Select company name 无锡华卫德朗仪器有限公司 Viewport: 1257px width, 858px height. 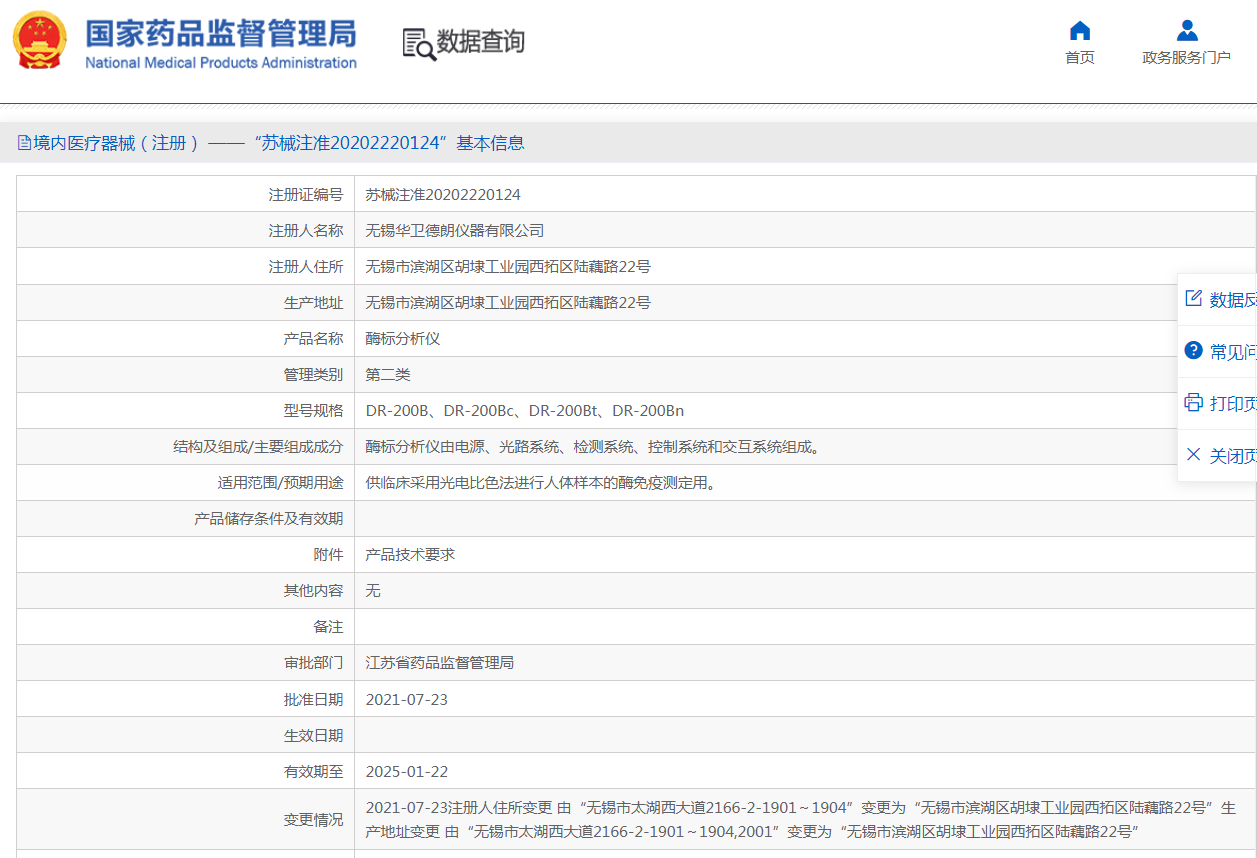(455, 231)
